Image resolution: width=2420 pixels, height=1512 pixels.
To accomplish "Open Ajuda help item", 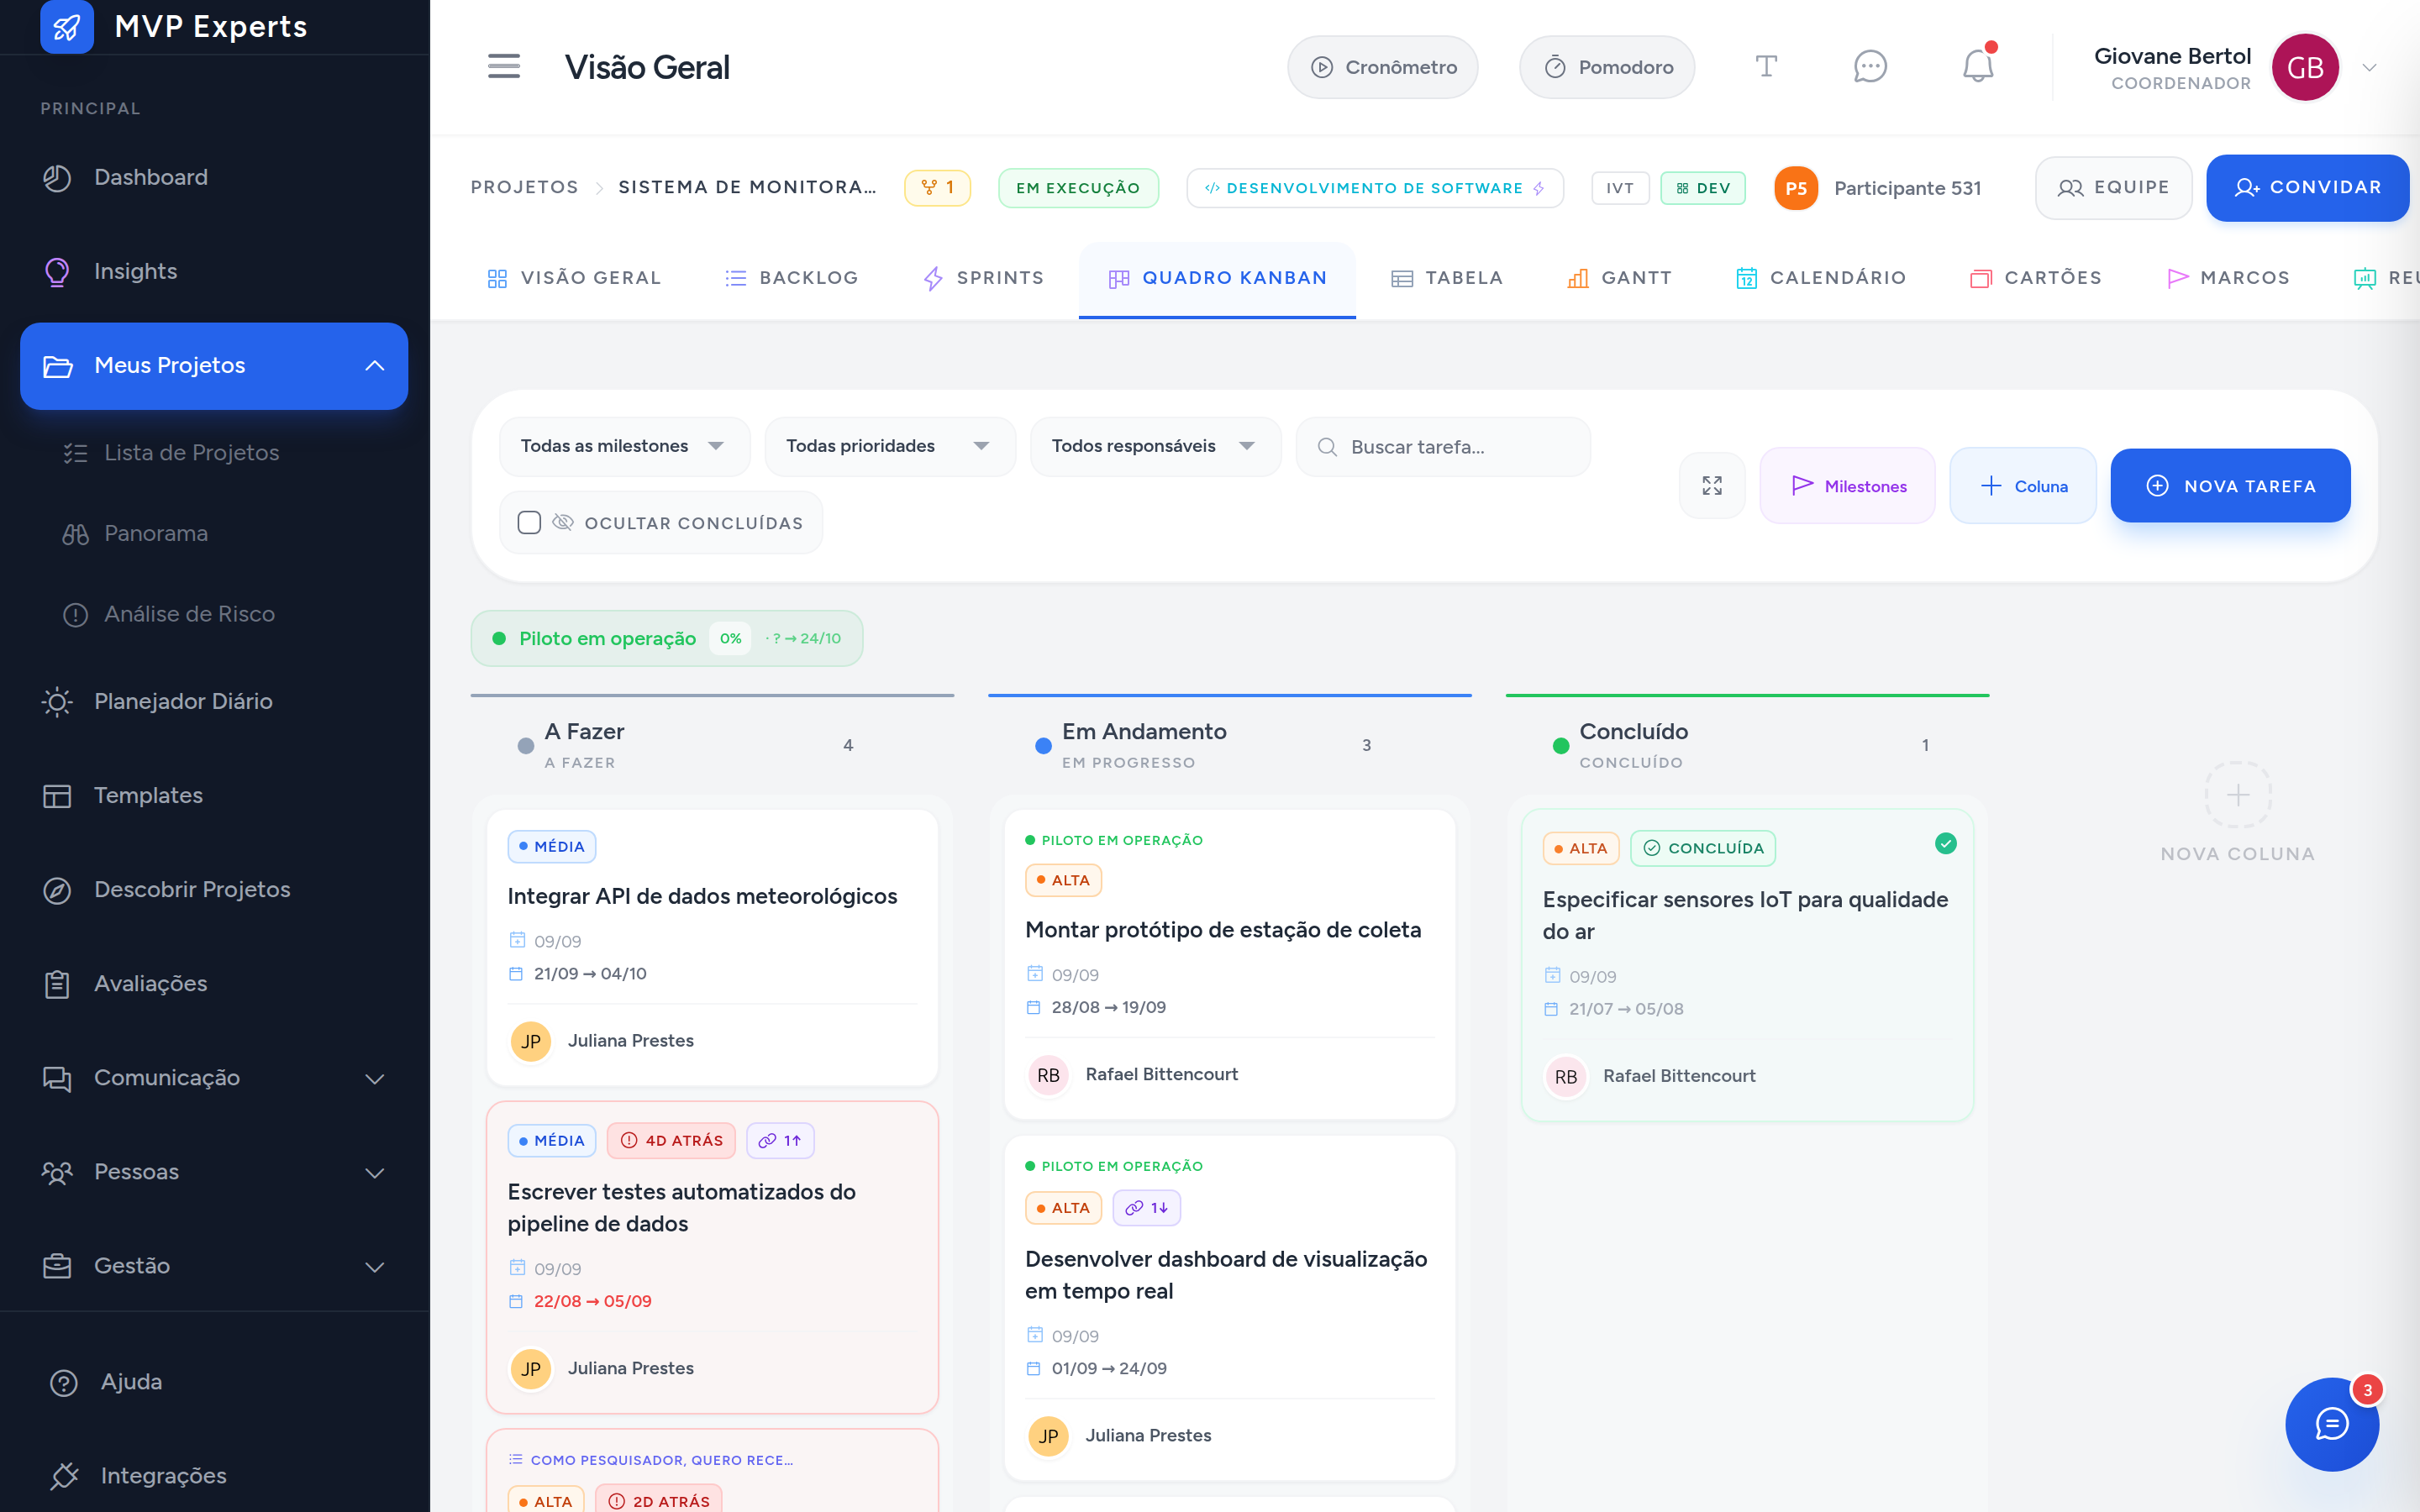I will tap(214, 1381).
